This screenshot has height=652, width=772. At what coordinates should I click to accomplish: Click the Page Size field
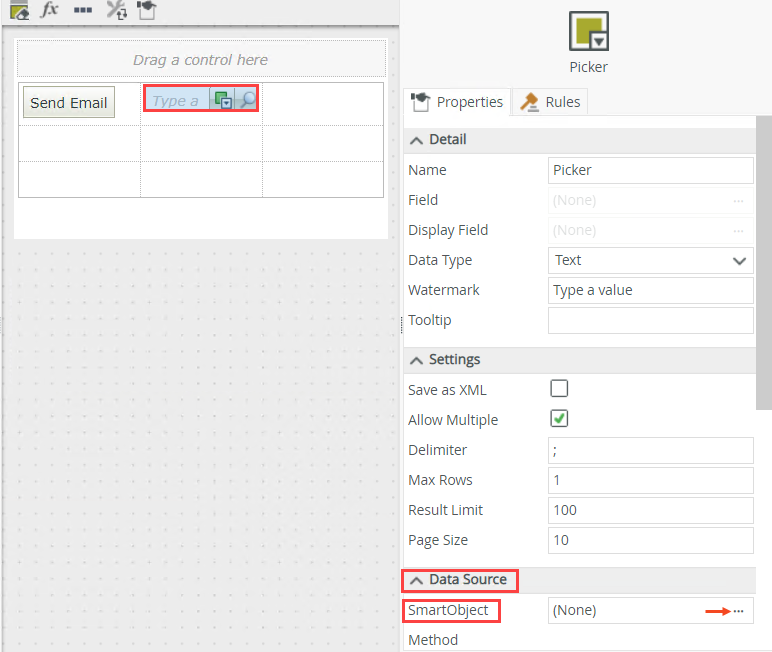pos(650,540)
